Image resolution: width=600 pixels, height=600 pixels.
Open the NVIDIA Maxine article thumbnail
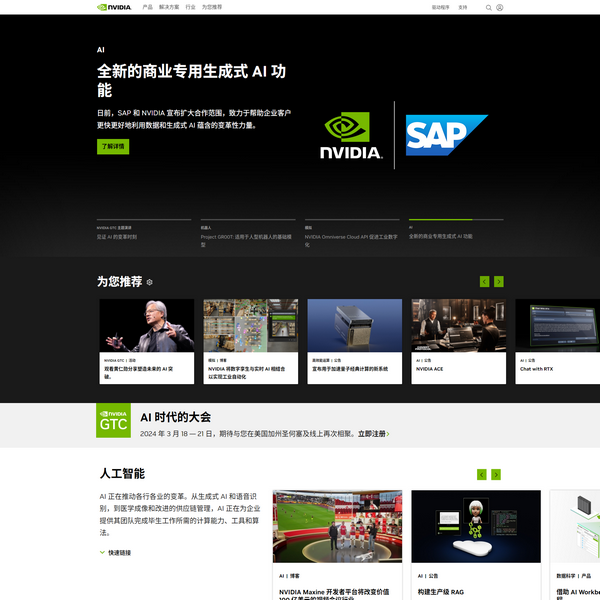click(x=337, y=527)
